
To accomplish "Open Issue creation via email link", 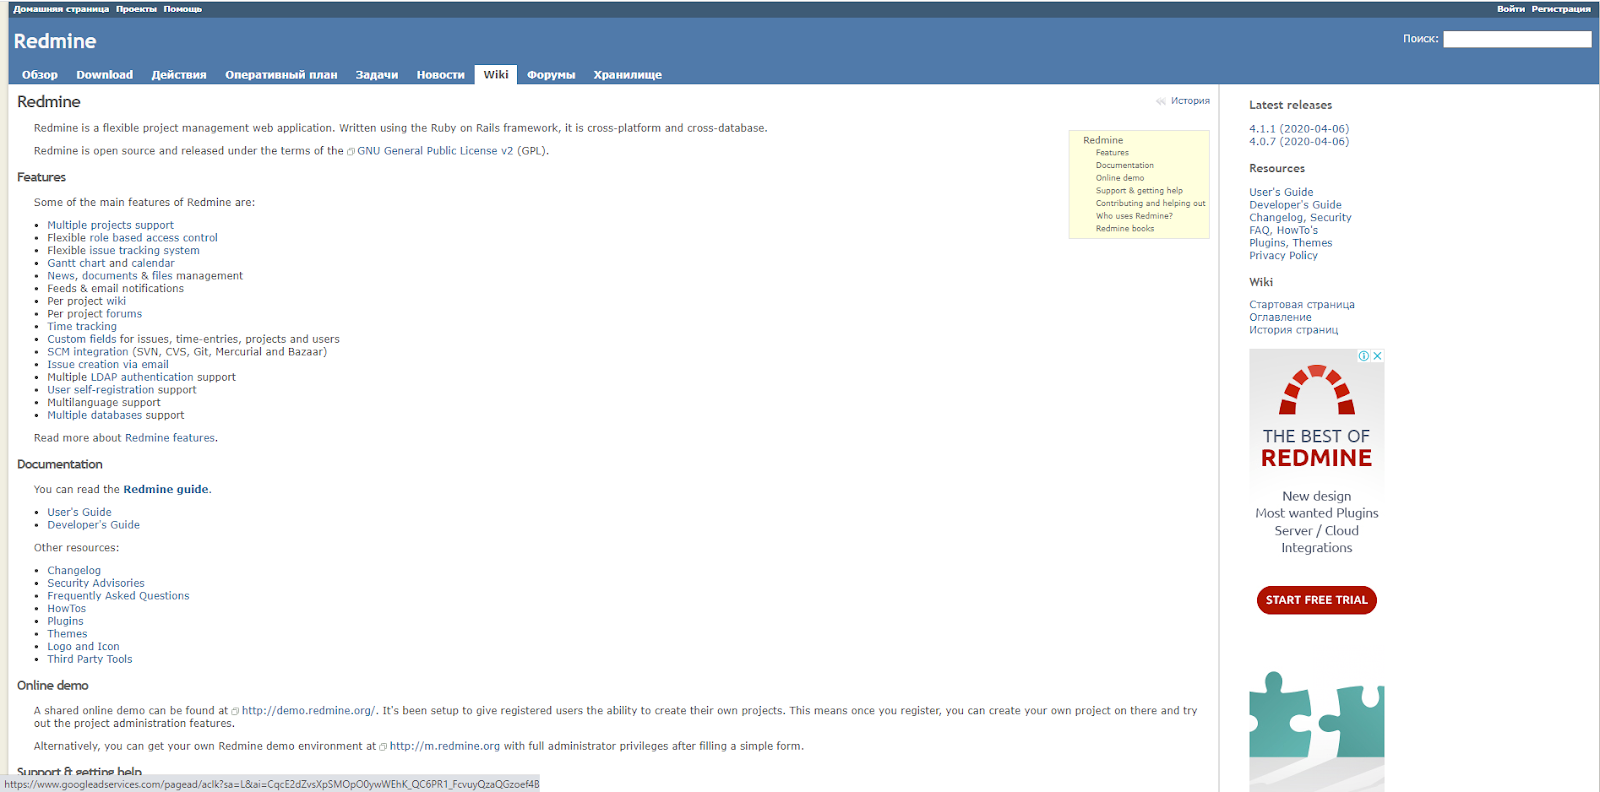I will 108,364.
